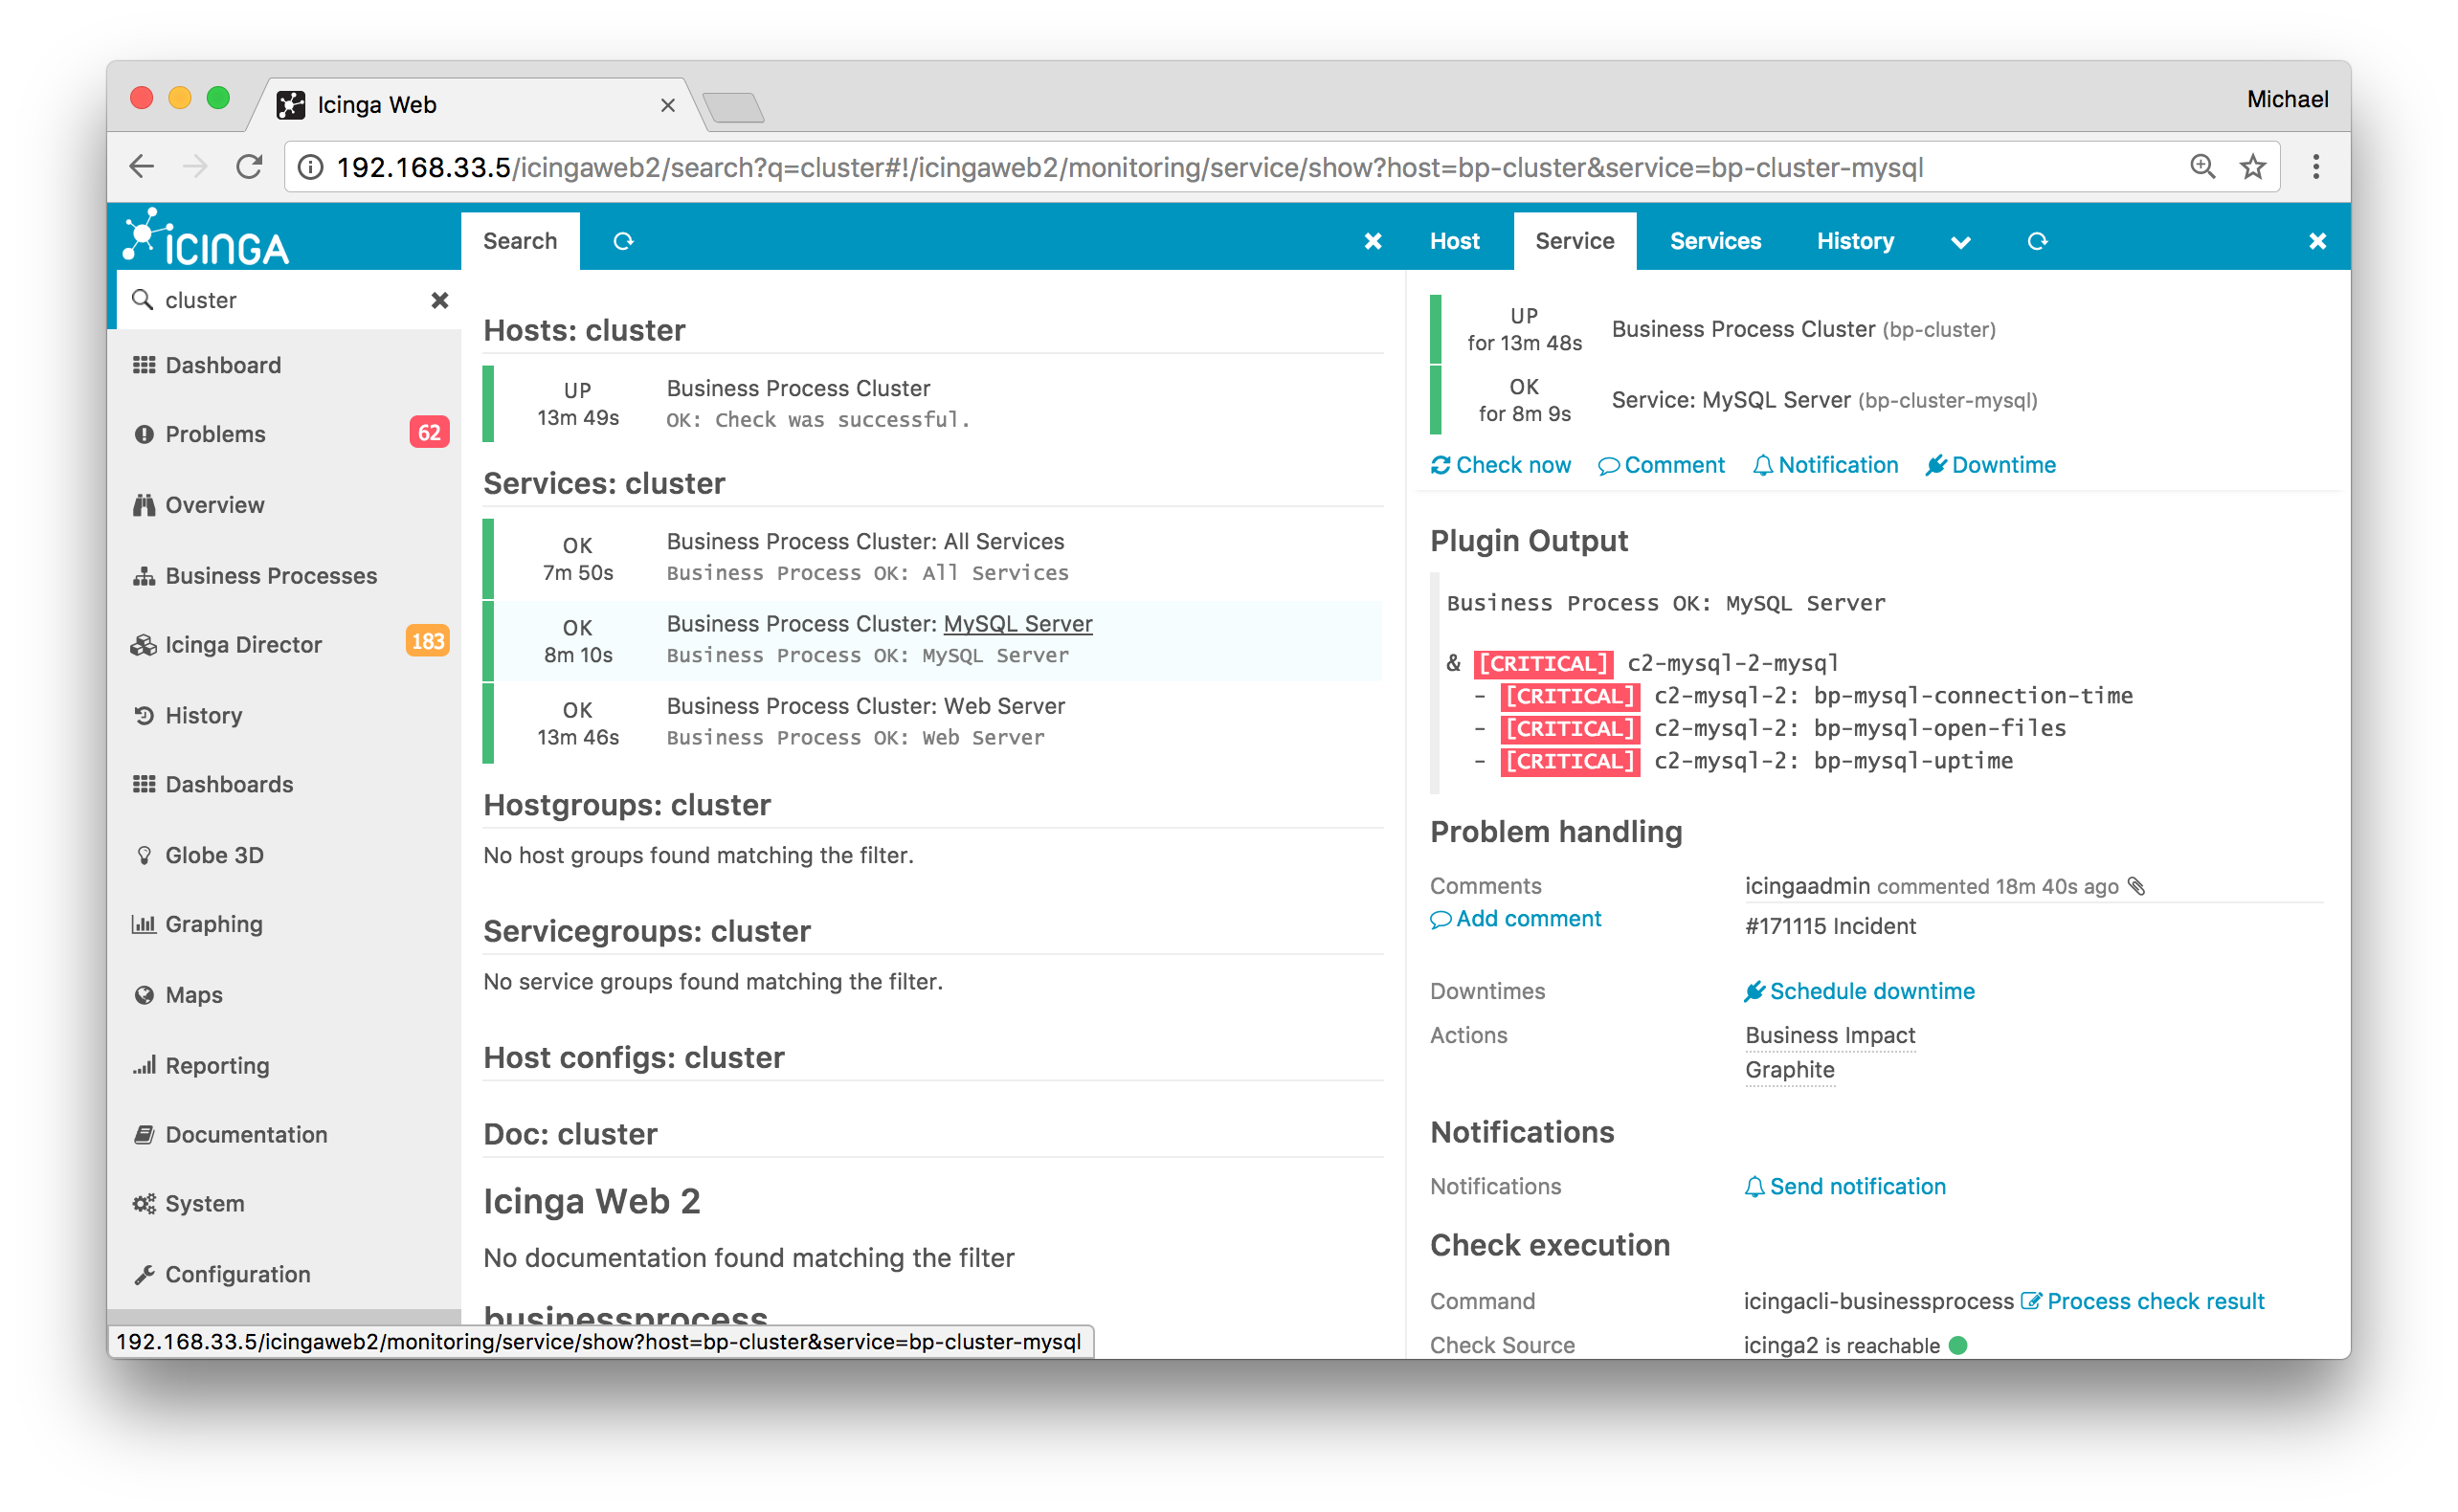Open the Graphite action
Screen dimensions: 2458x1512
tap(1789, 1069)
